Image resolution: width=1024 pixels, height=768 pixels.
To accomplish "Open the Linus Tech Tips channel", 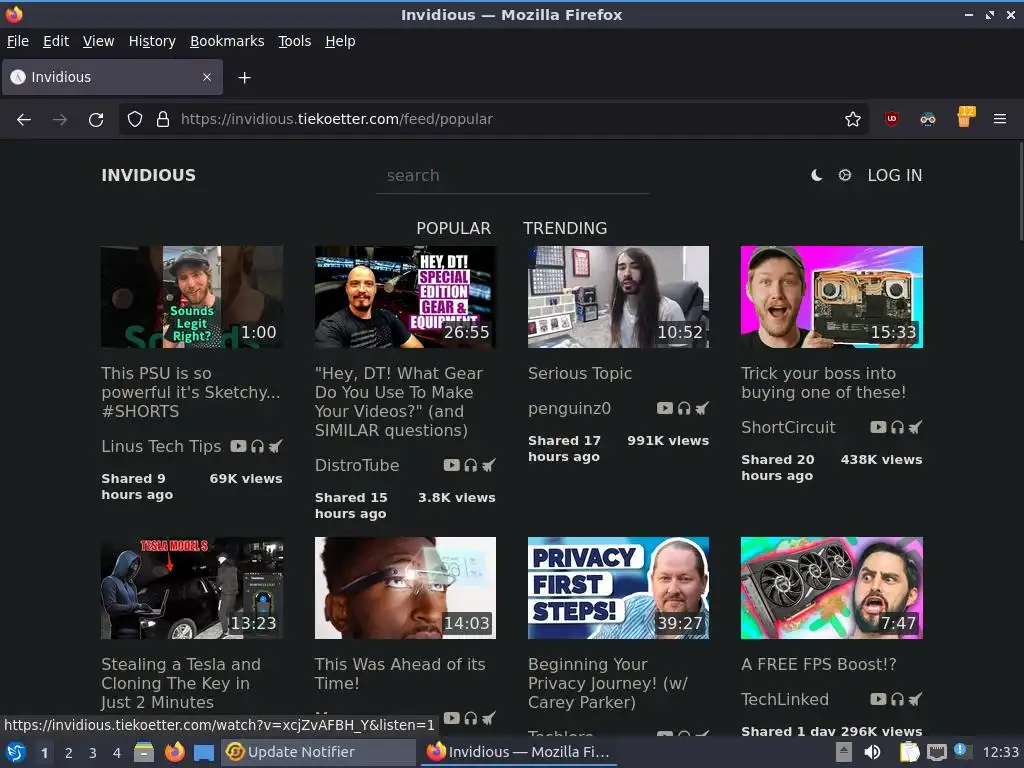I will (x=161, y=446).
